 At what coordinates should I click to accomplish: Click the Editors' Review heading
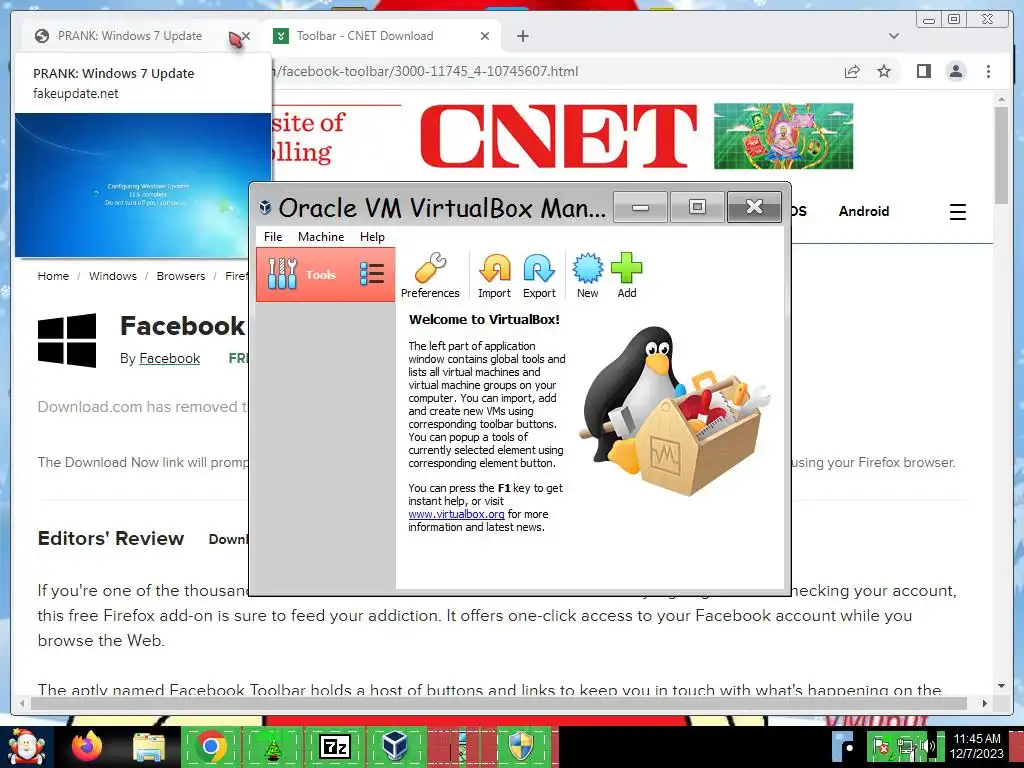click(111, 538)
